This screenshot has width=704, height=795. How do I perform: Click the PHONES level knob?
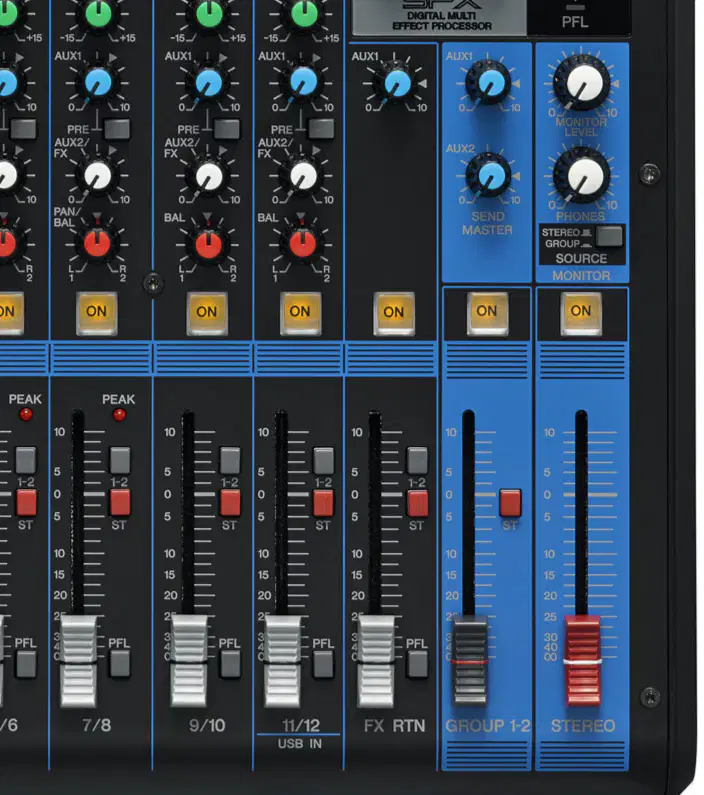pos(584,176)
